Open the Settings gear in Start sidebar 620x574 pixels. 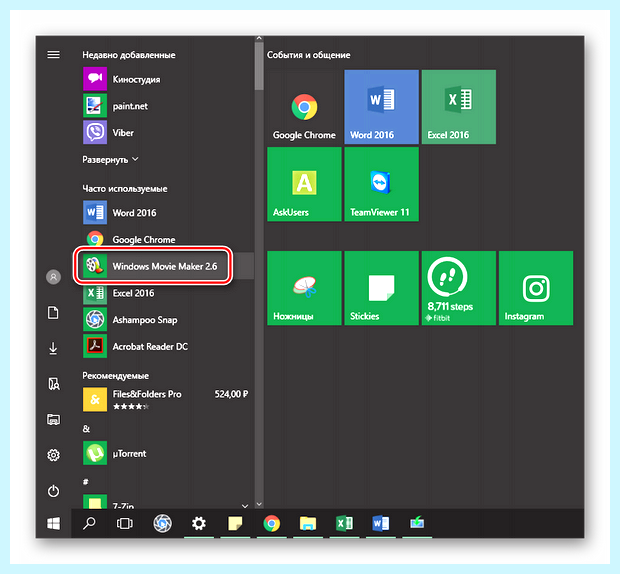click(x=53, y=455)
